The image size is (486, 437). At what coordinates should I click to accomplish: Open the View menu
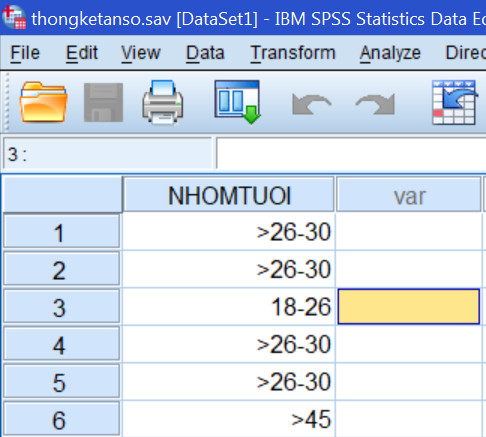tap(141, 53)
